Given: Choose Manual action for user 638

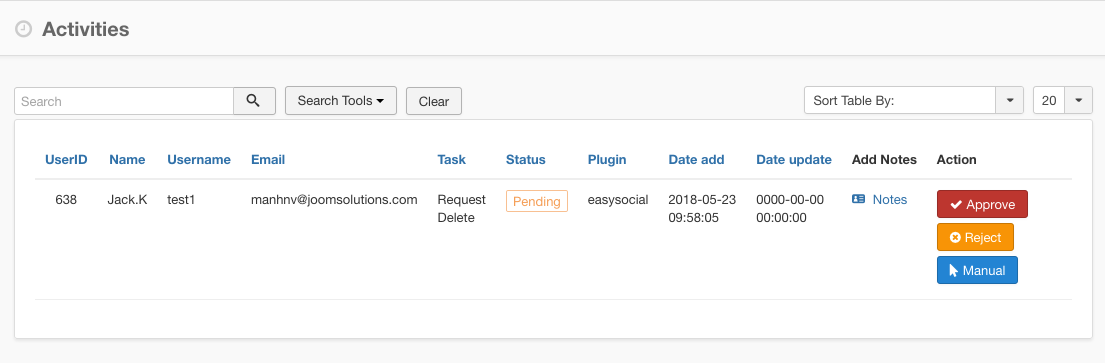Looking at the screenshot, I should click(977, 271).
